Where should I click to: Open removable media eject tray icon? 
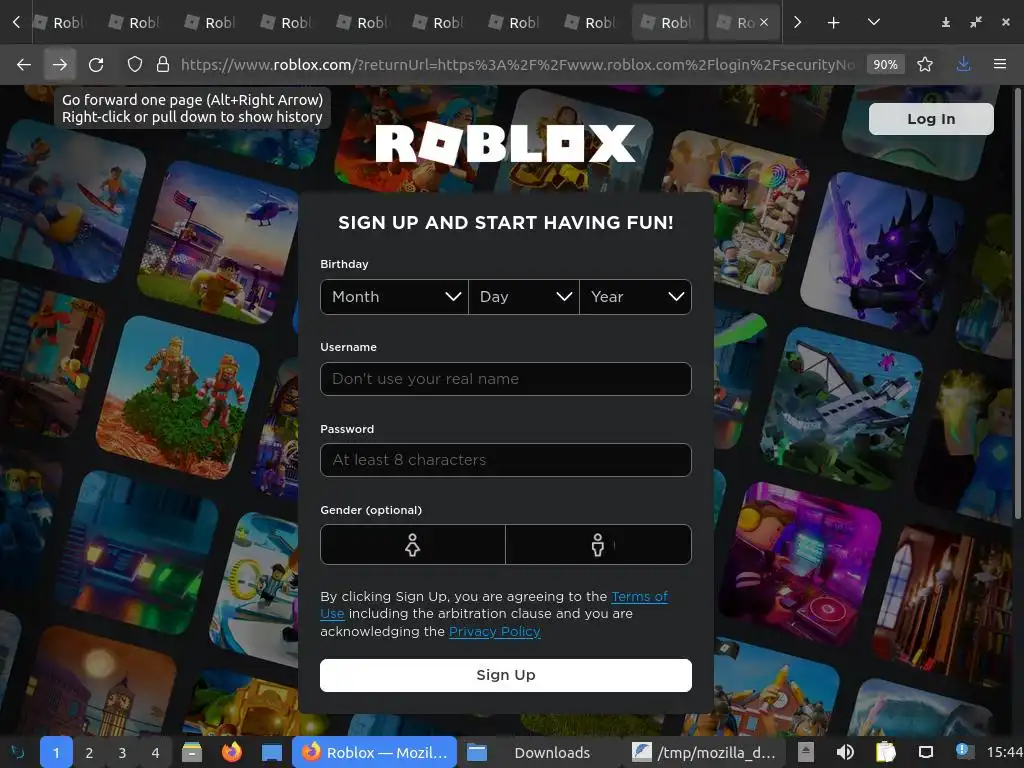pyautogui.click(x=806, y=752)
